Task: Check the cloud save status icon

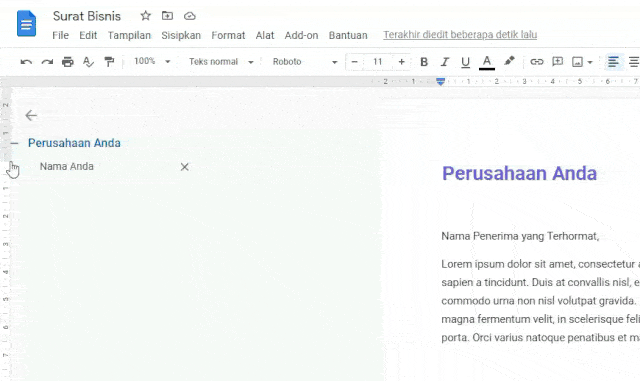Action: (x=190, y=16)
